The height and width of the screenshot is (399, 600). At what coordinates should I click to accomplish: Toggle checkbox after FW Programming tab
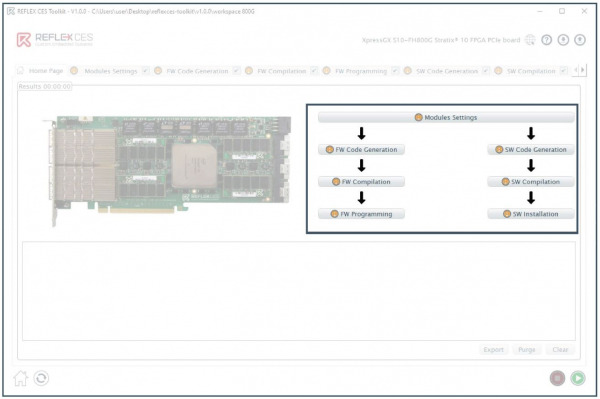pyautogui.click(x=395, y=70)
